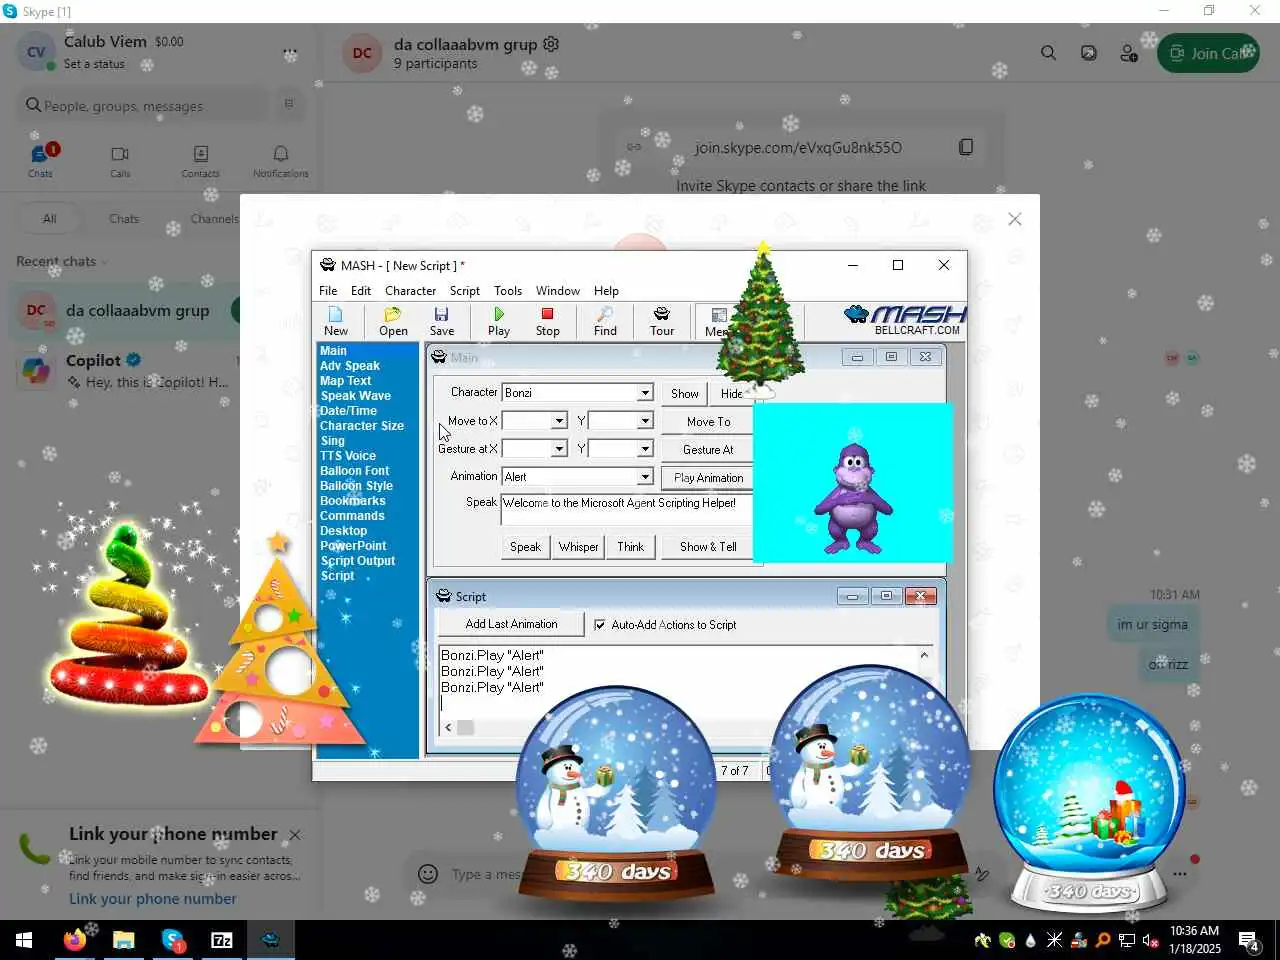Switch to the Contacts tab in Skype
This screenshot has height=960, width=1280.
[200, 161]
